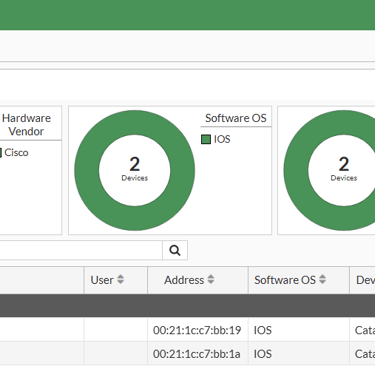Click the dark gray group header row
This screenshot has height=366, width=375.
(x=187, y=305)
